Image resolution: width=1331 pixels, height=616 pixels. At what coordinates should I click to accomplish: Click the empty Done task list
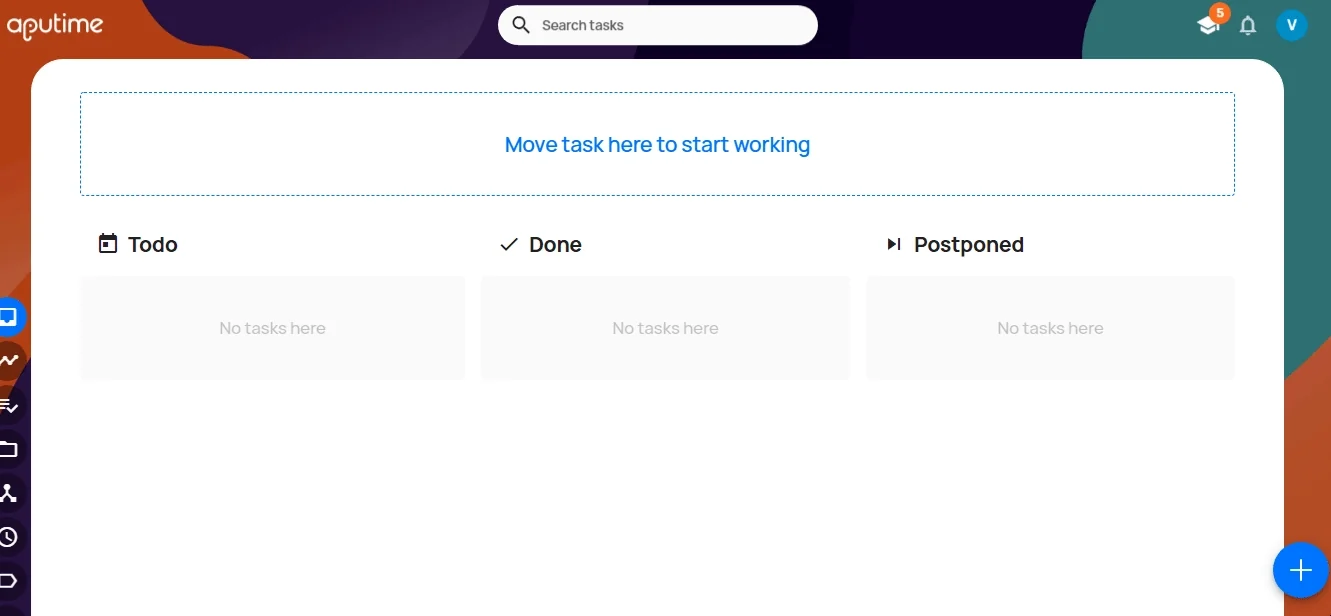pyautogui.click(x=665, y=328)
